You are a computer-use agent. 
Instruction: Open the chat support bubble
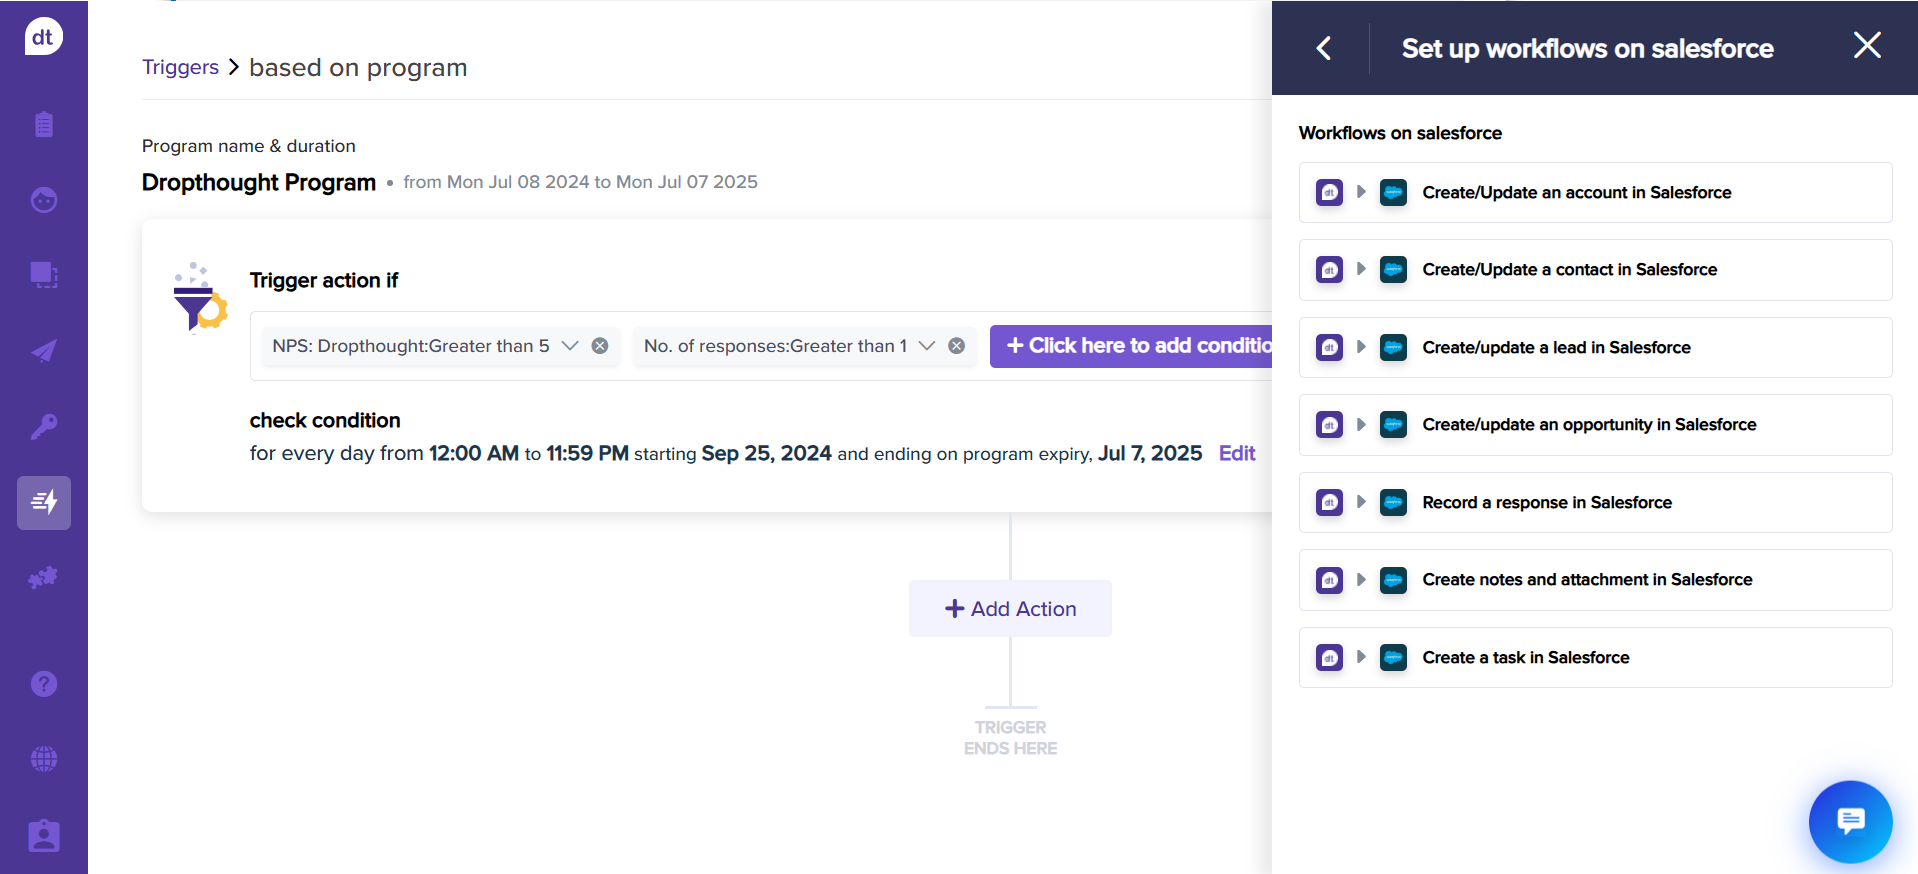(1849, 821)
